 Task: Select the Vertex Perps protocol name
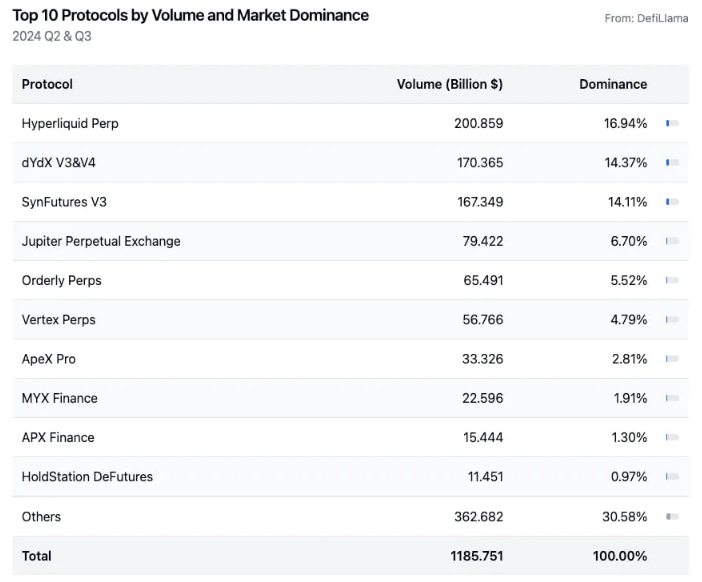(58, 320)
